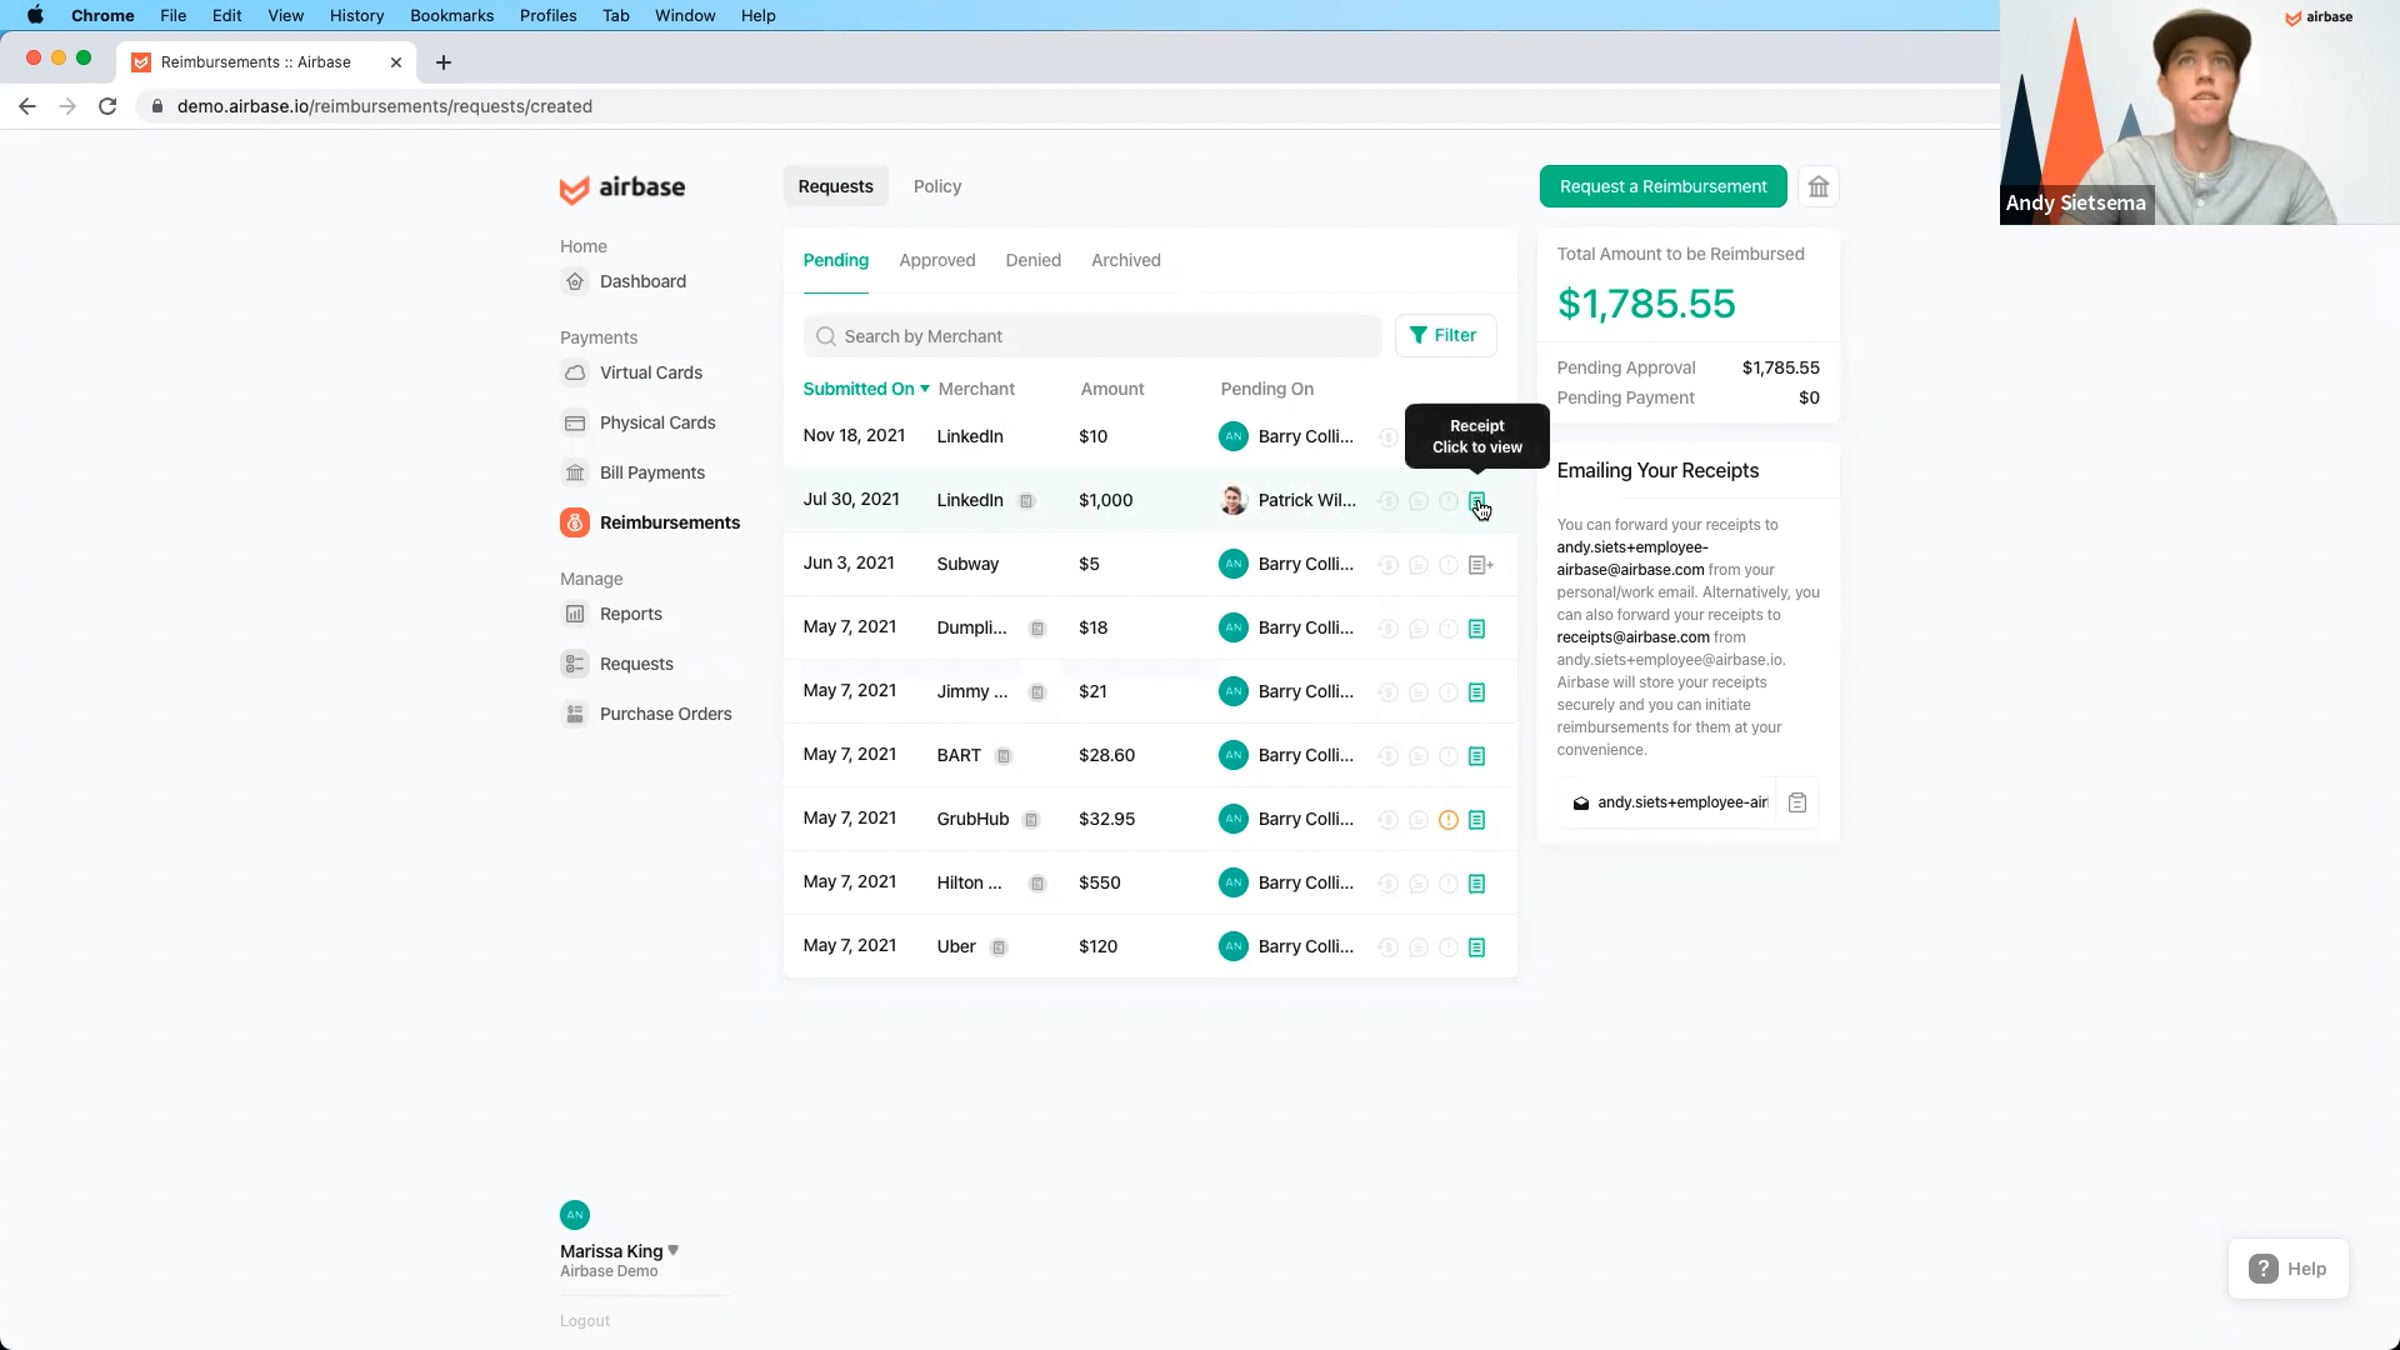Click the Nov 18, 2021 LinkedIn row date
This screenshot has height=1350, width=2400.
point(854,436)
